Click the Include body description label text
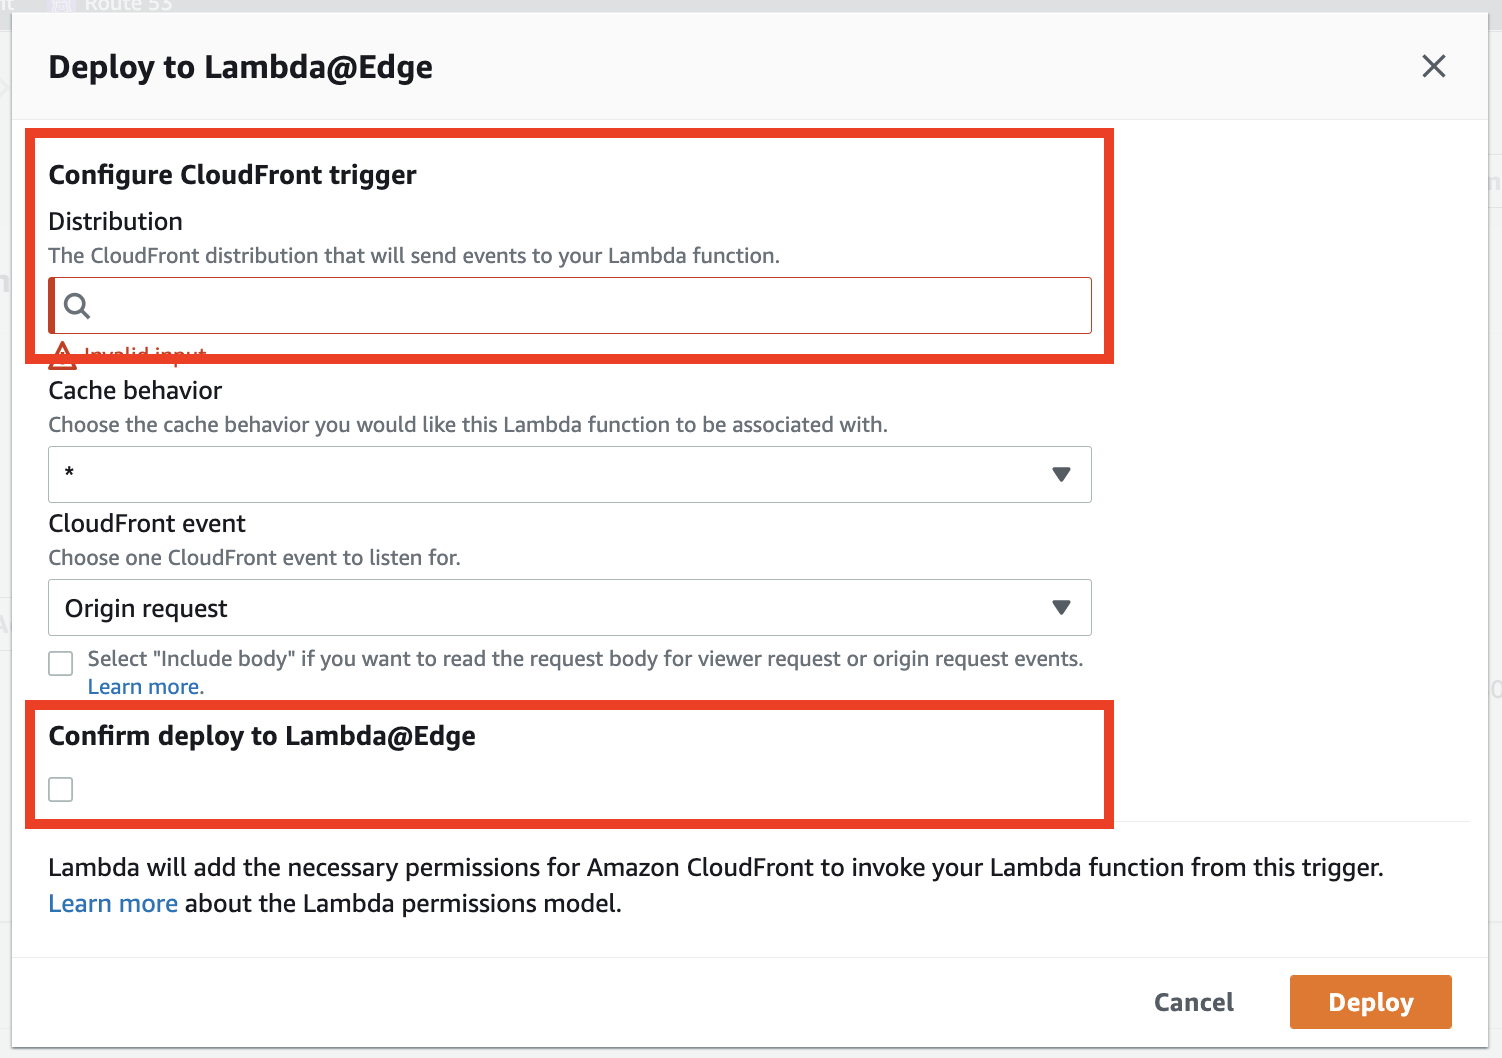Image resolution: width=1502 pixels, height=1058 pixels. pos(585,659)
